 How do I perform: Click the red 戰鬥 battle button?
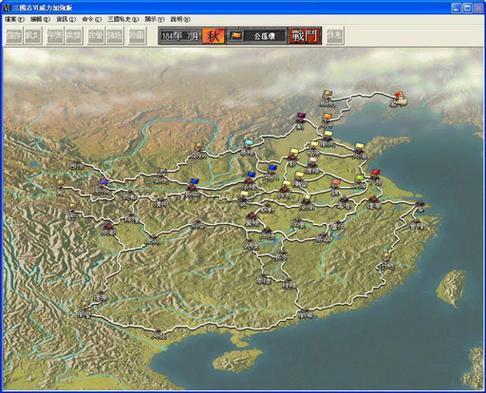pos(305,36)
